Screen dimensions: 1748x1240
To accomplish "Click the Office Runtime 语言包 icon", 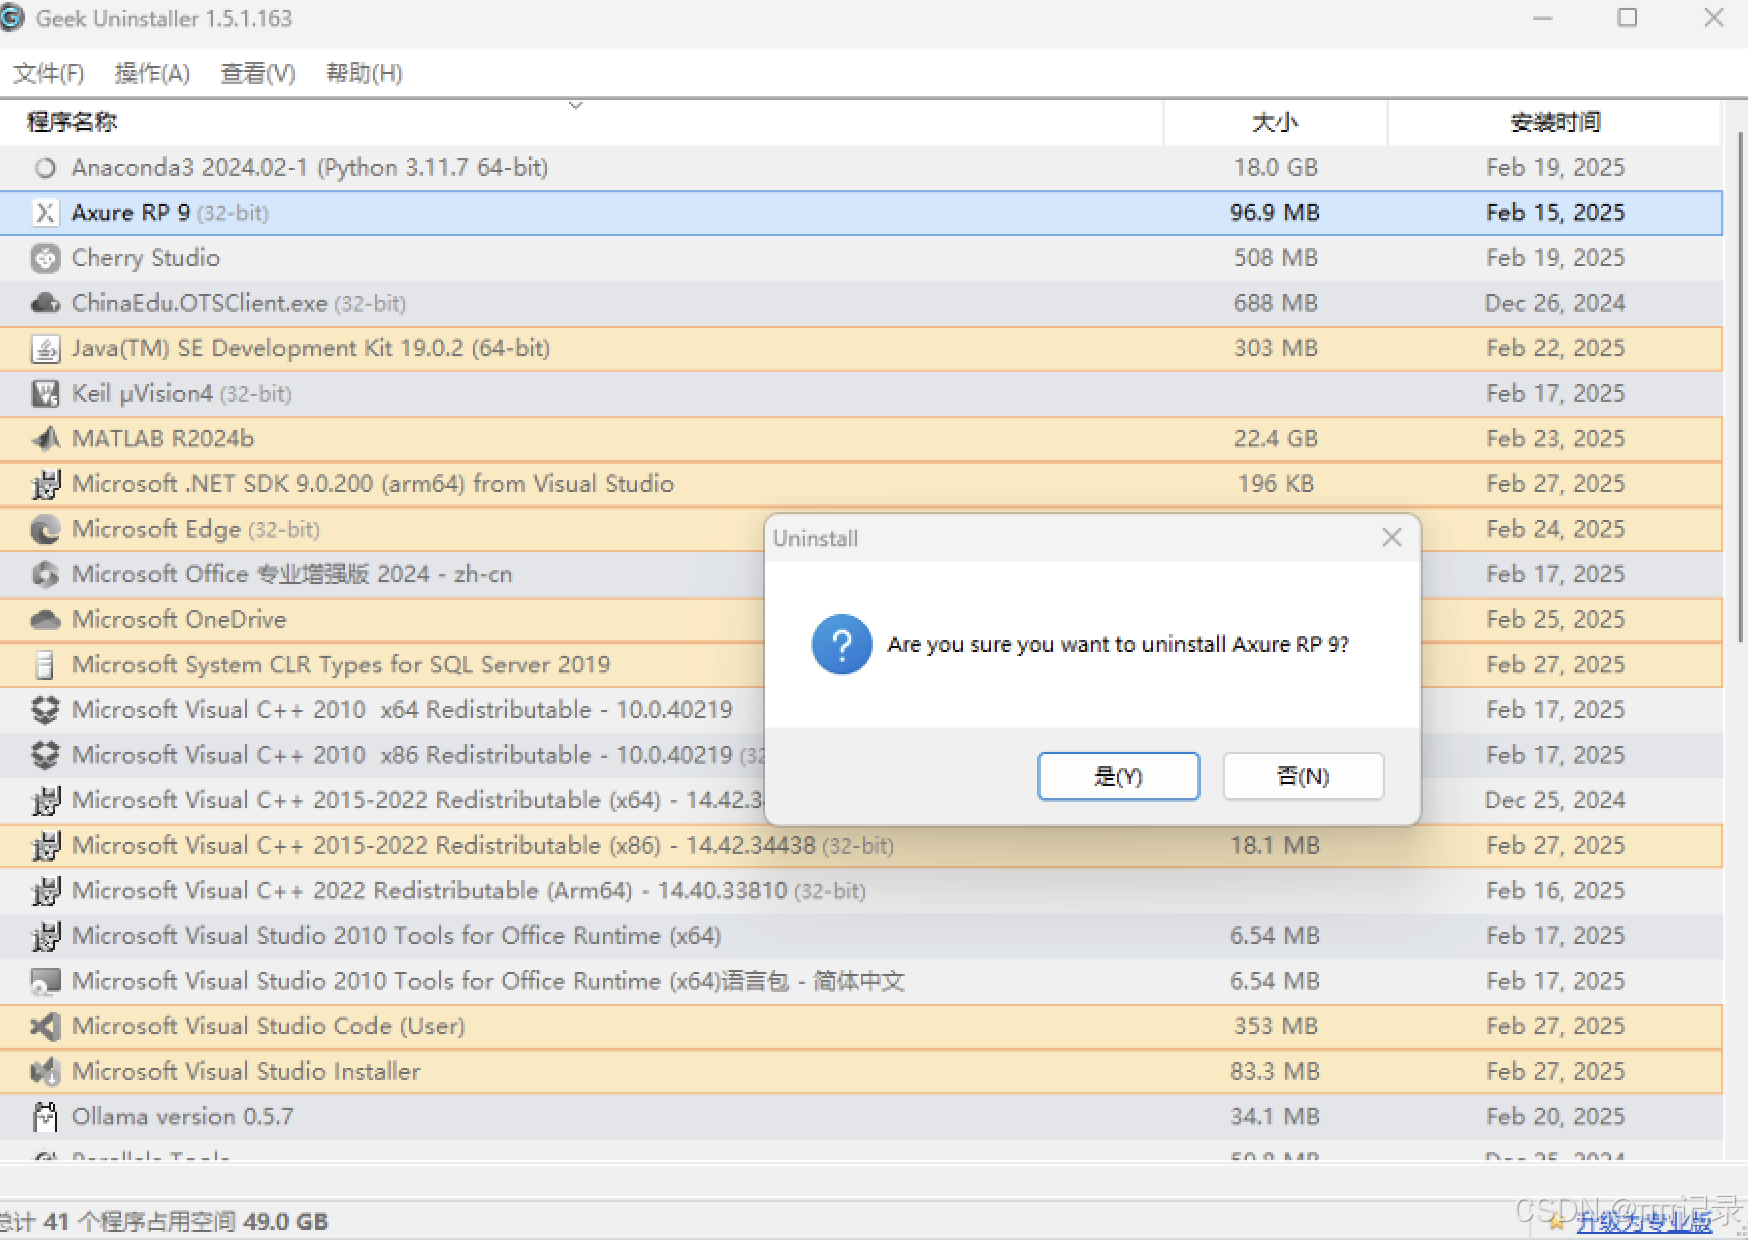I will tap(45, 982).
